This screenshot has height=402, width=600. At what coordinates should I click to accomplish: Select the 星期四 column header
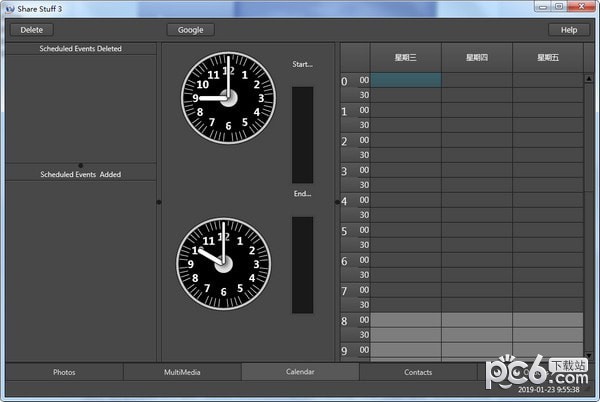(x=476, y=57)
